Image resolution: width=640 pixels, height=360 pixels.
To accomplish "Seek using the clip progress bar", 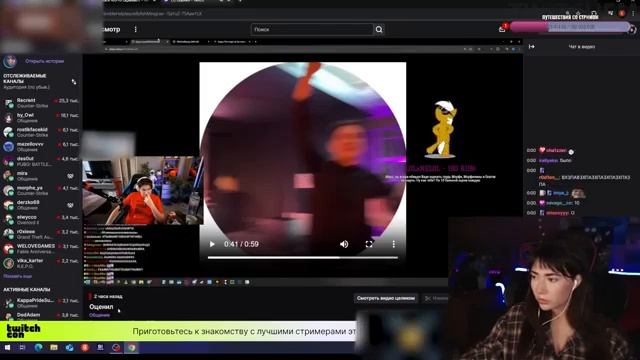I will pyautogui.click(x=302, y=258).
